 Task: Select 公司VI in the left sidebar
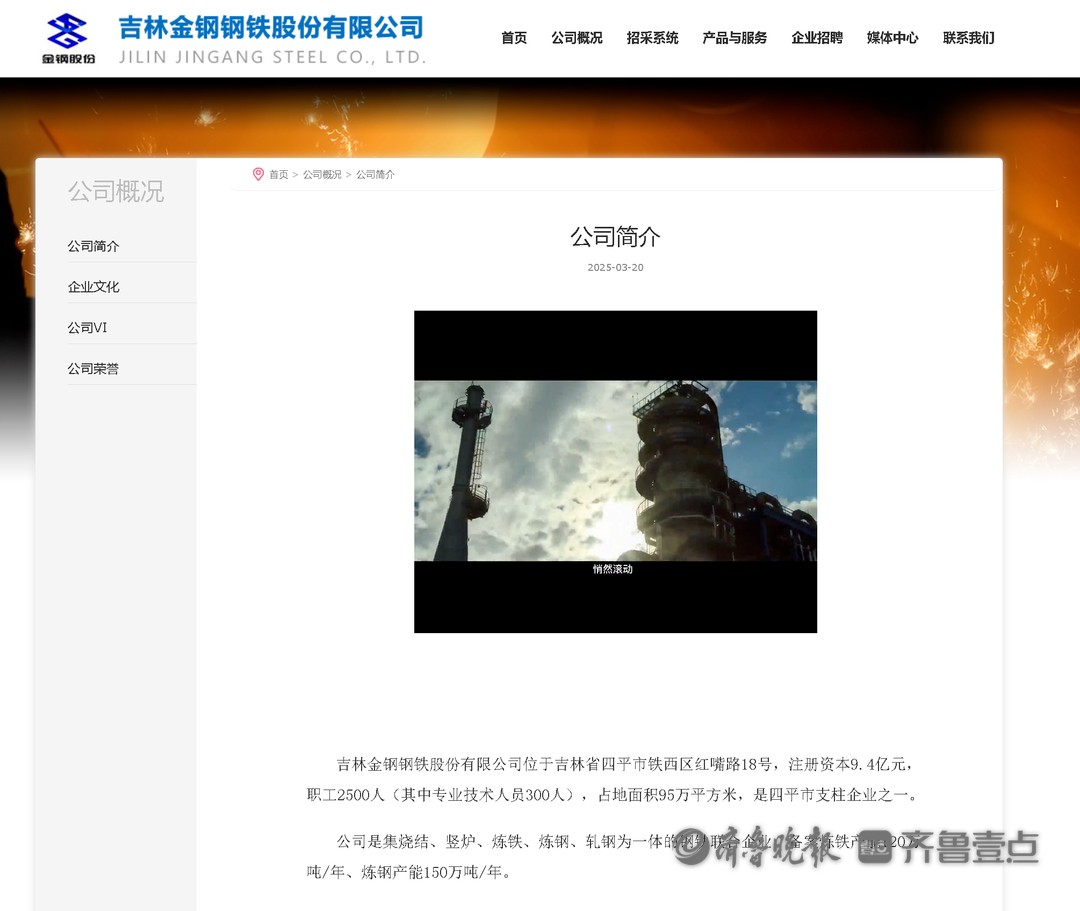[87, 328]
